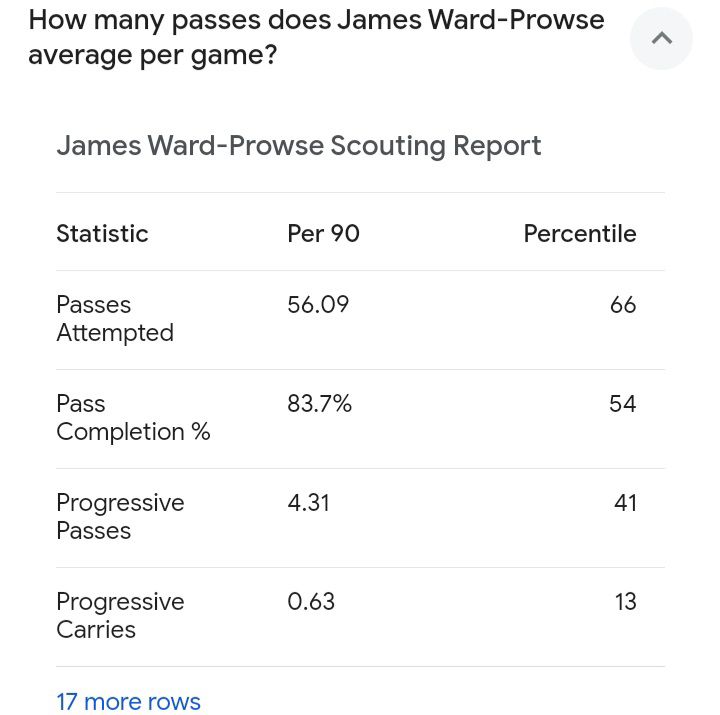Click the percentile value 13
720x715 pixels.
(x=626, y=601)
